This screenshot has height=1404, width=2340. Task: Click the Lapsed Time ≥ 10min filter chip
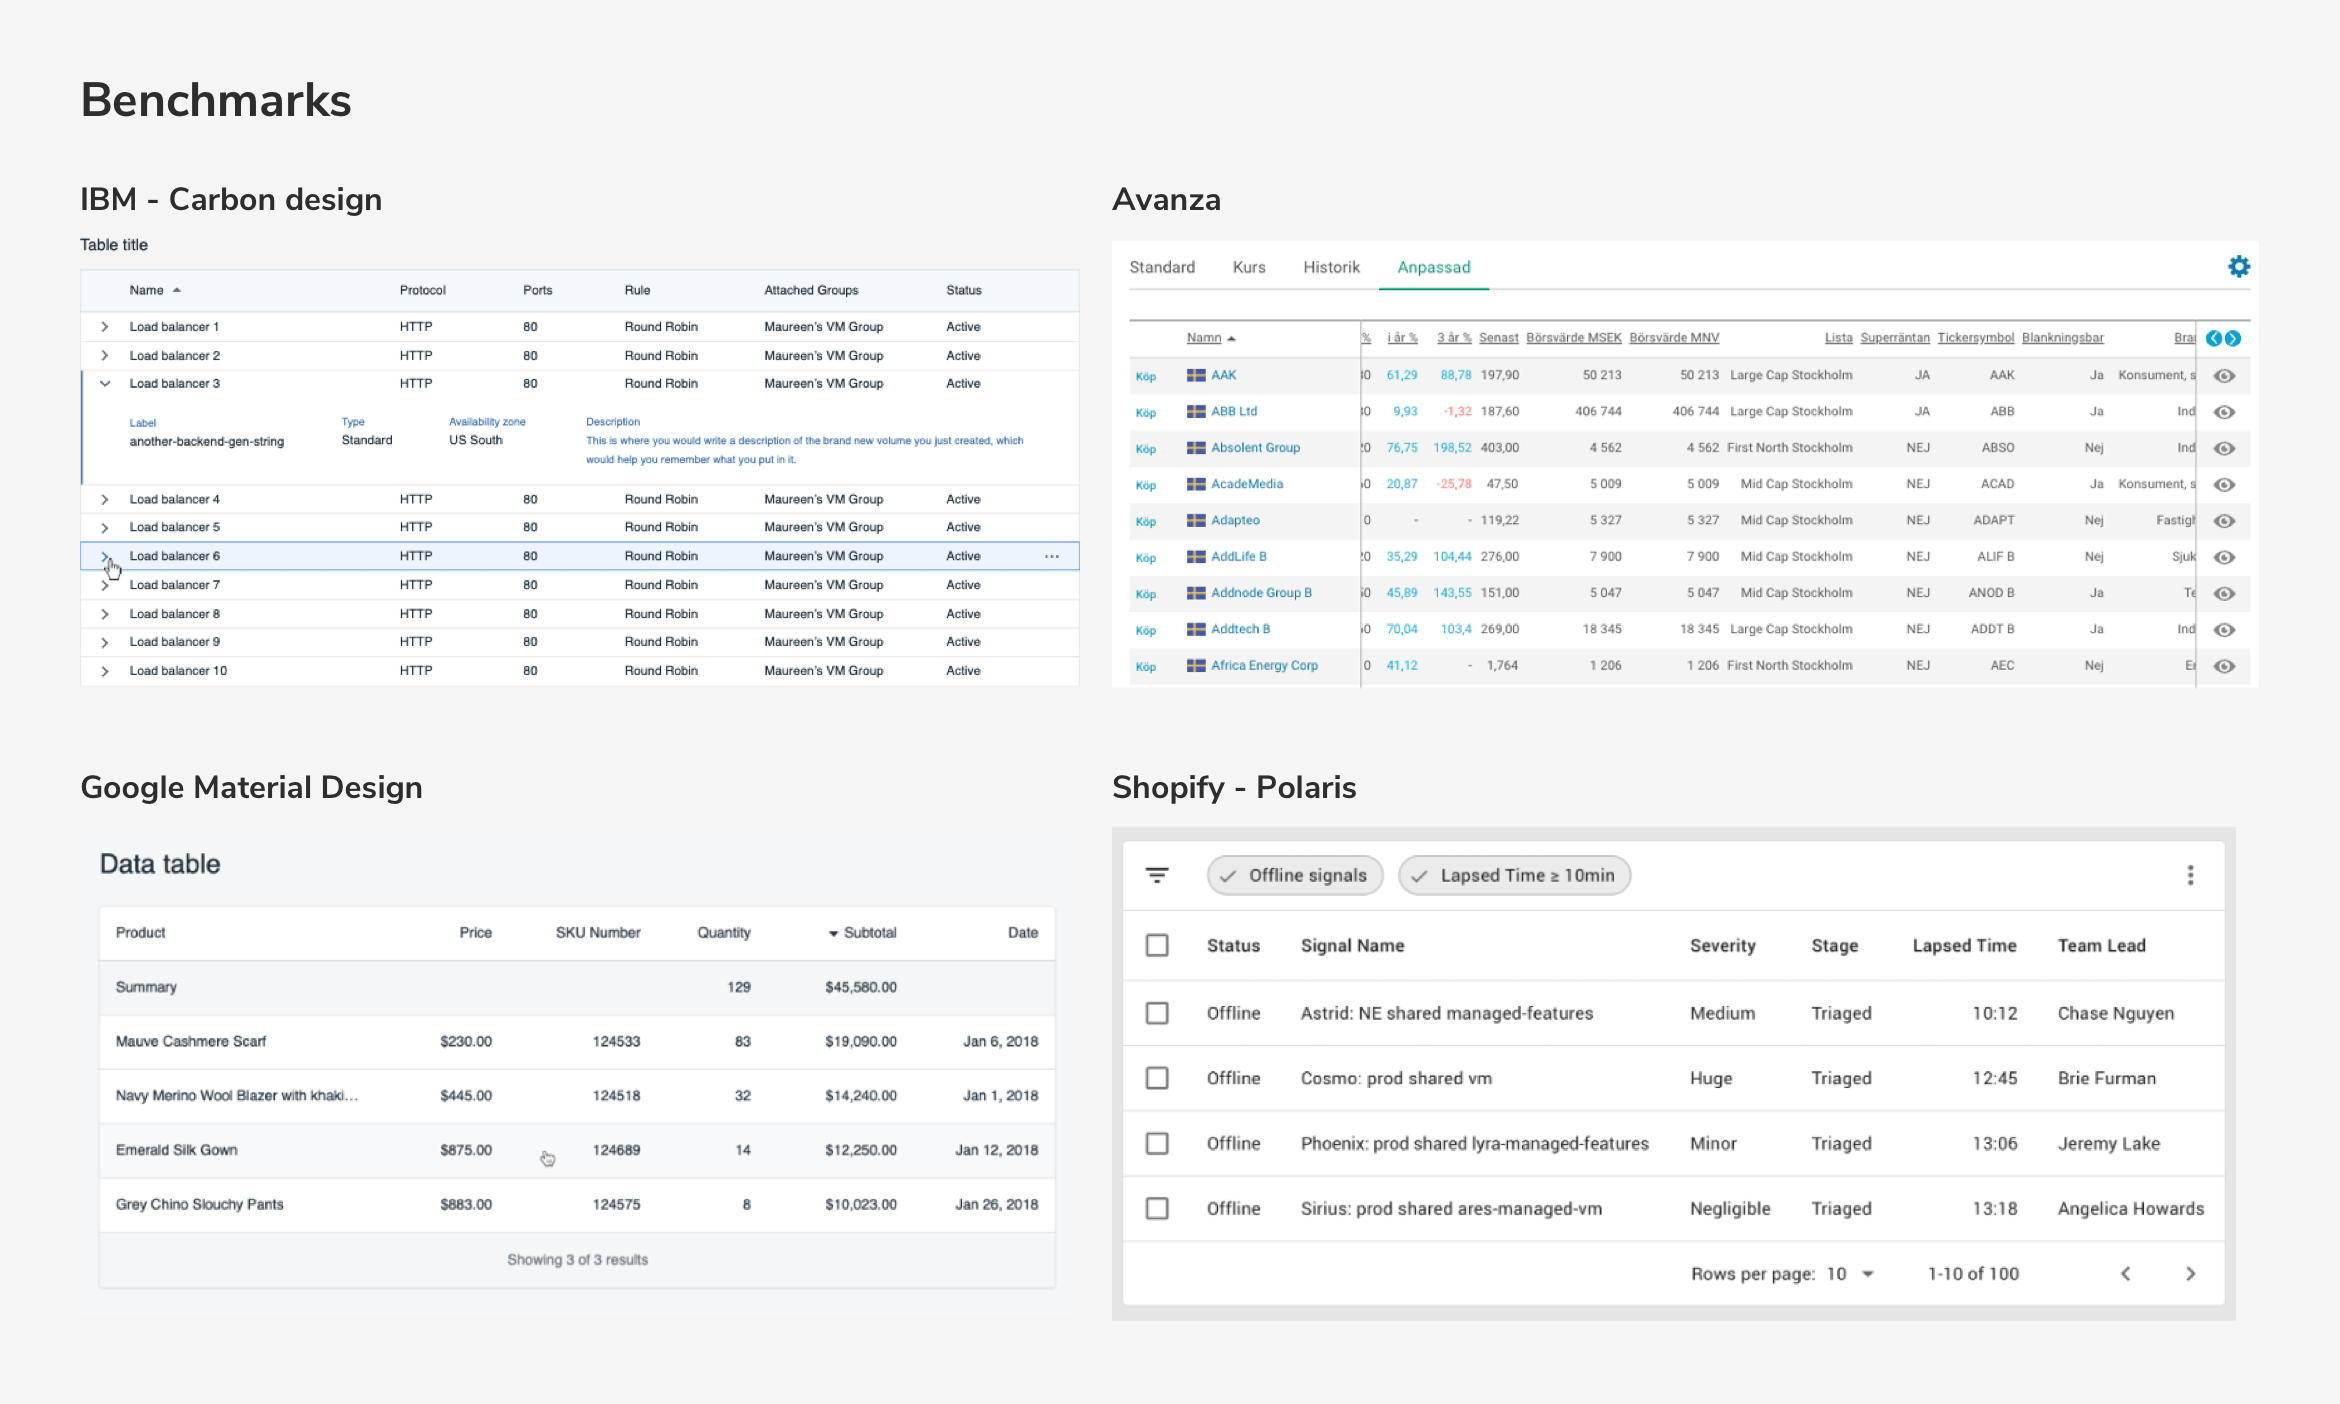[x=1514, y=875]
